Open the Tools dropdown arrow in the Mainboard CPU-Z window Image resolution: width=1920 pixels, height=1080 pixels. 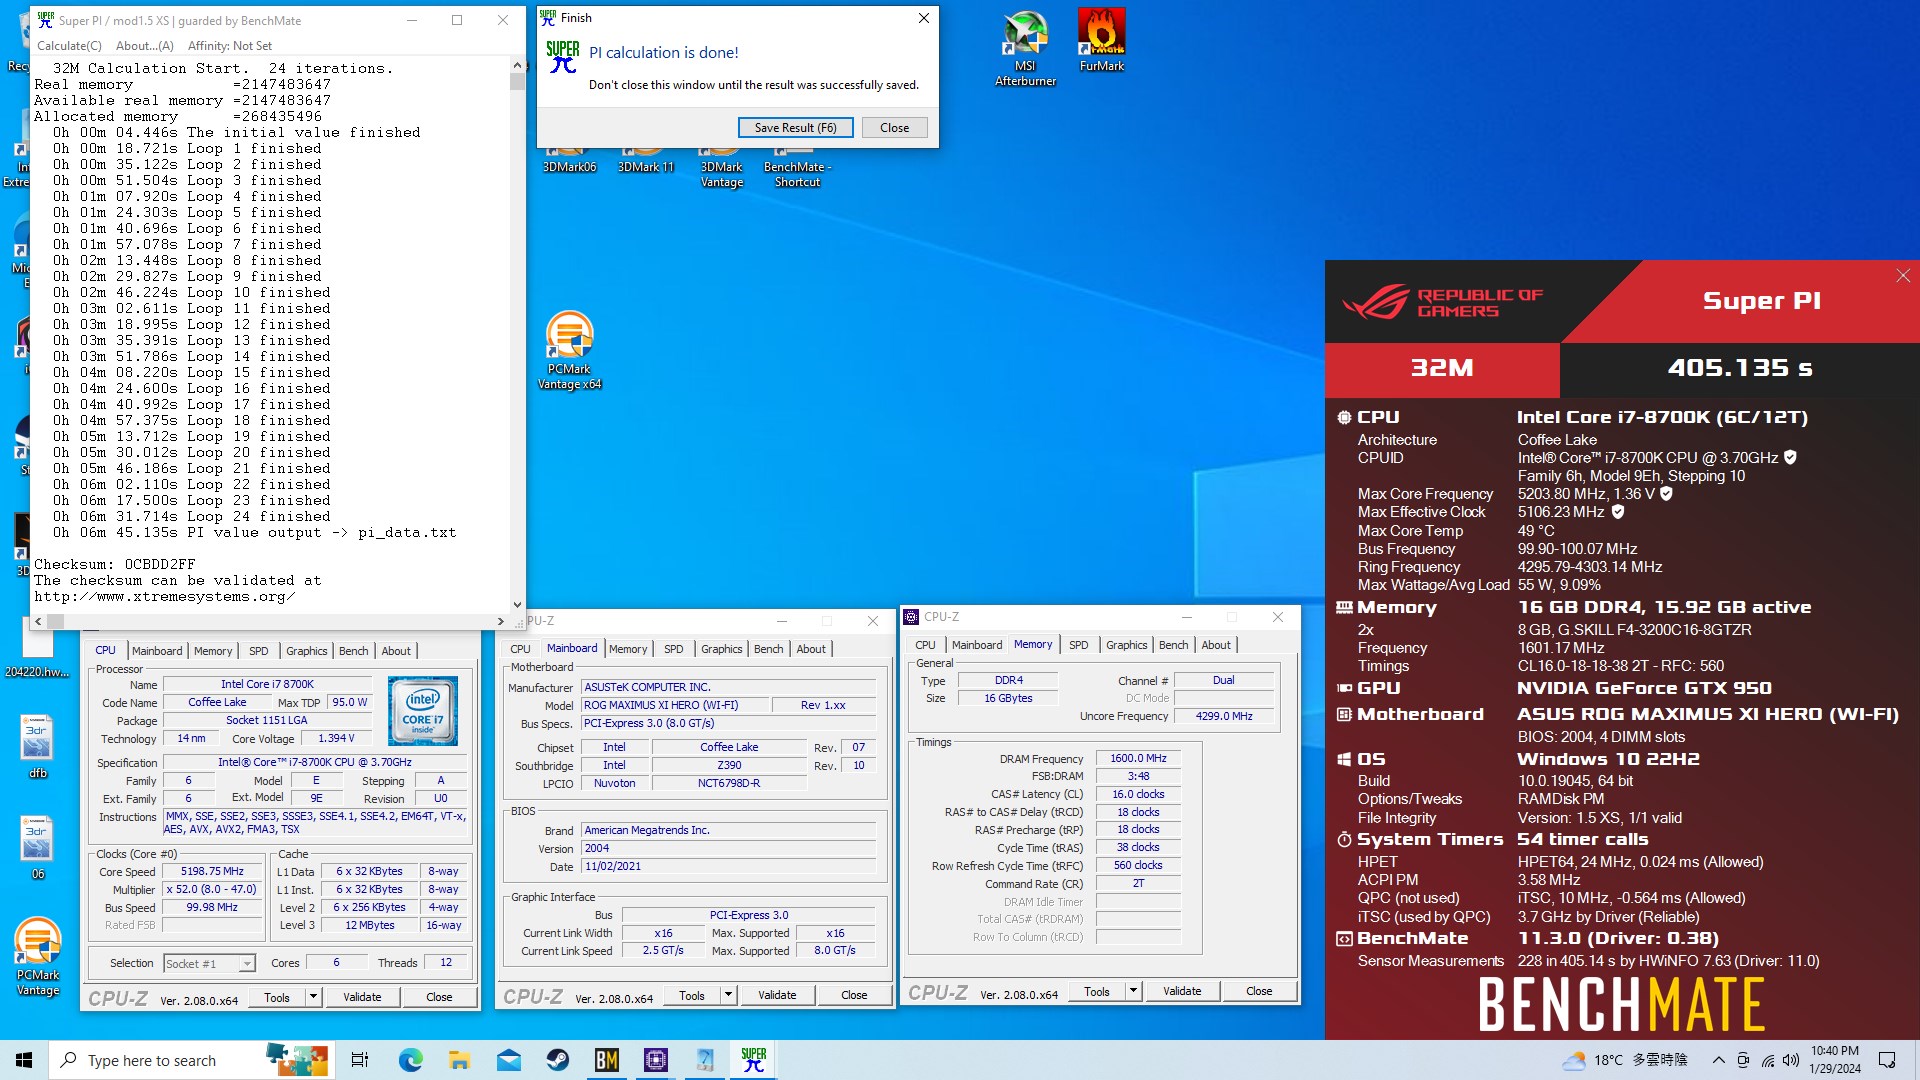[x=728, y=995]
